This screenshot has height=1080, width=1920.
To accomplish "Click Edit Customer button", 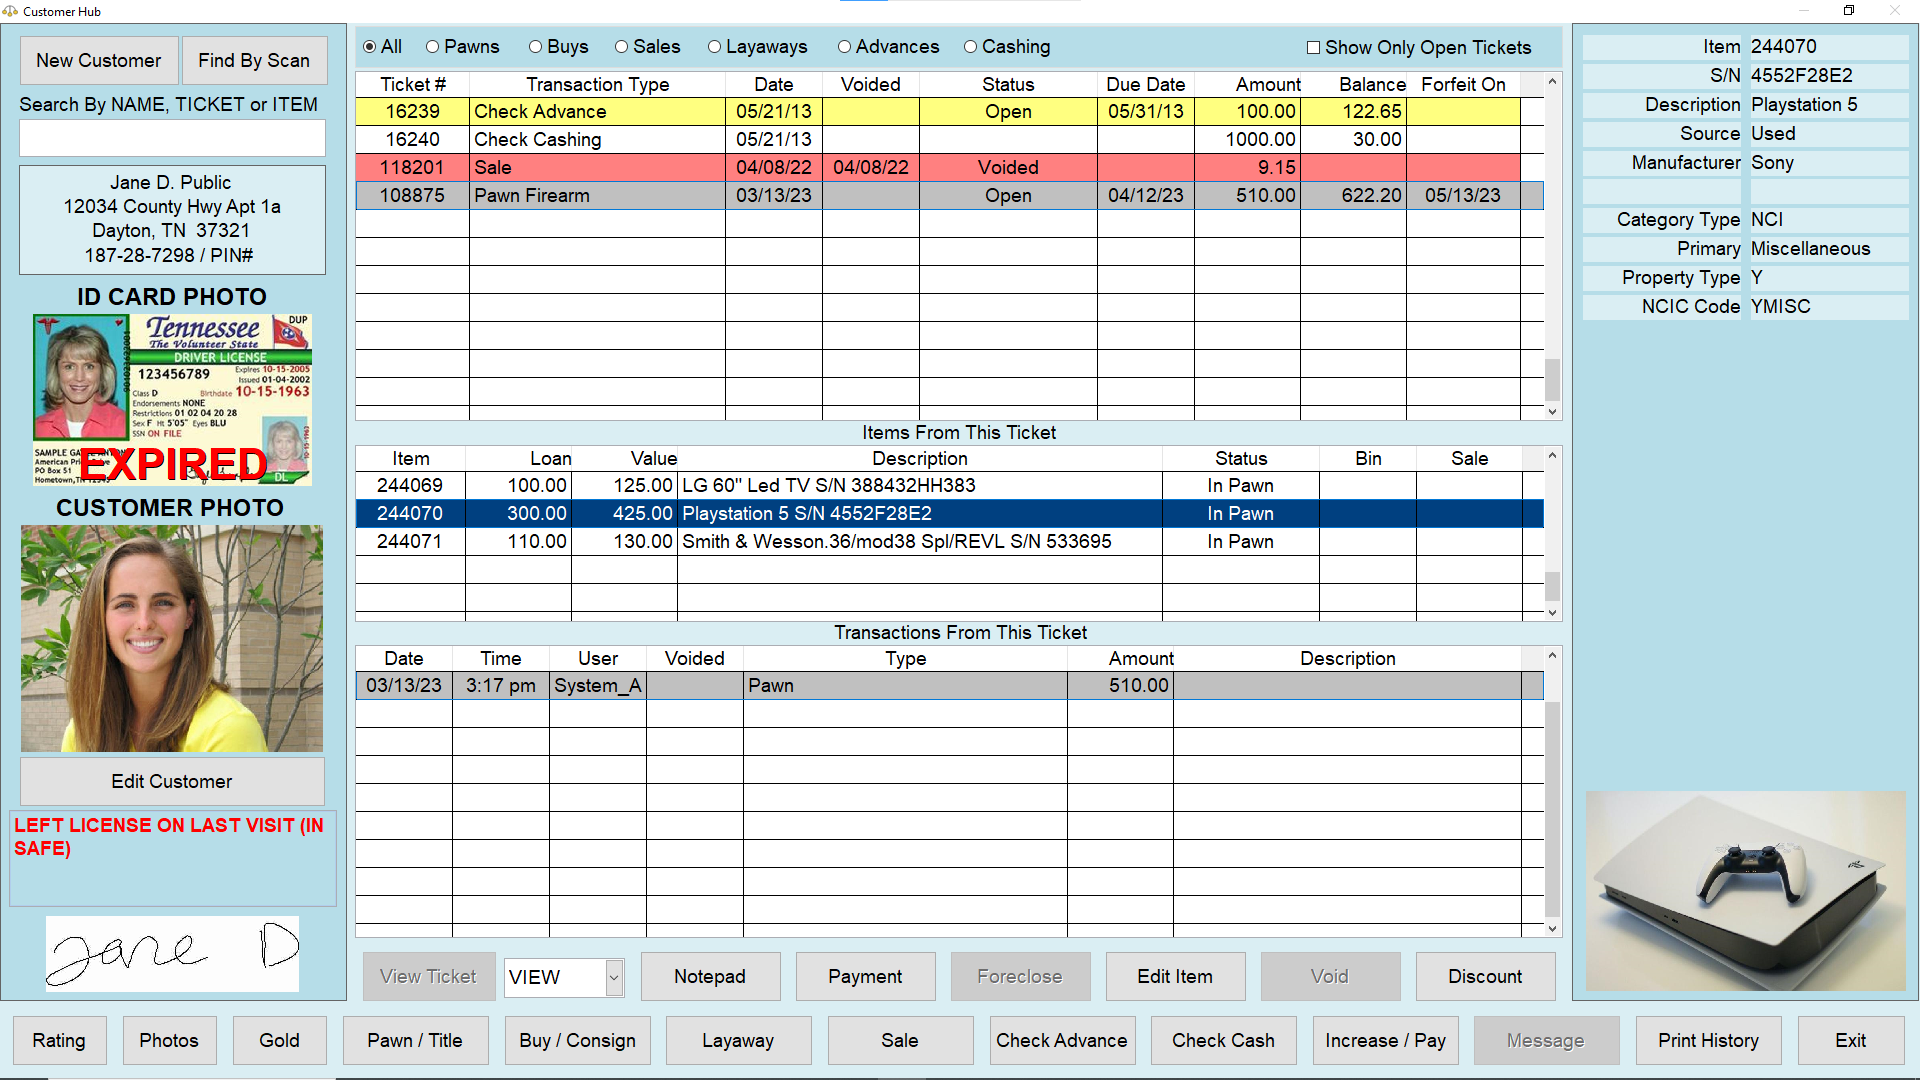I will [x=172, y=782].
